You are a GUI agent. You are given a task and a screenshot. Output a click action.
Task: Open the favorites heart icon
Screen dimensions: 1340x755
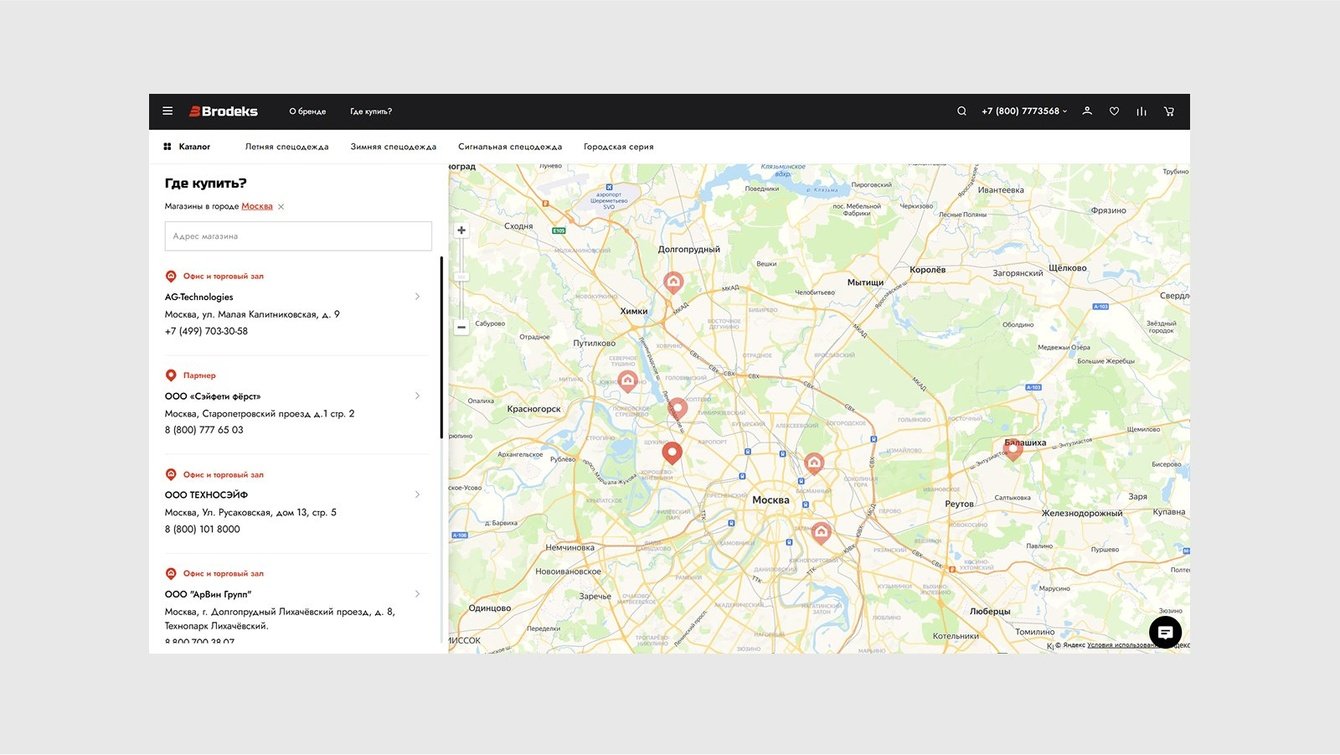(1114, 111)
